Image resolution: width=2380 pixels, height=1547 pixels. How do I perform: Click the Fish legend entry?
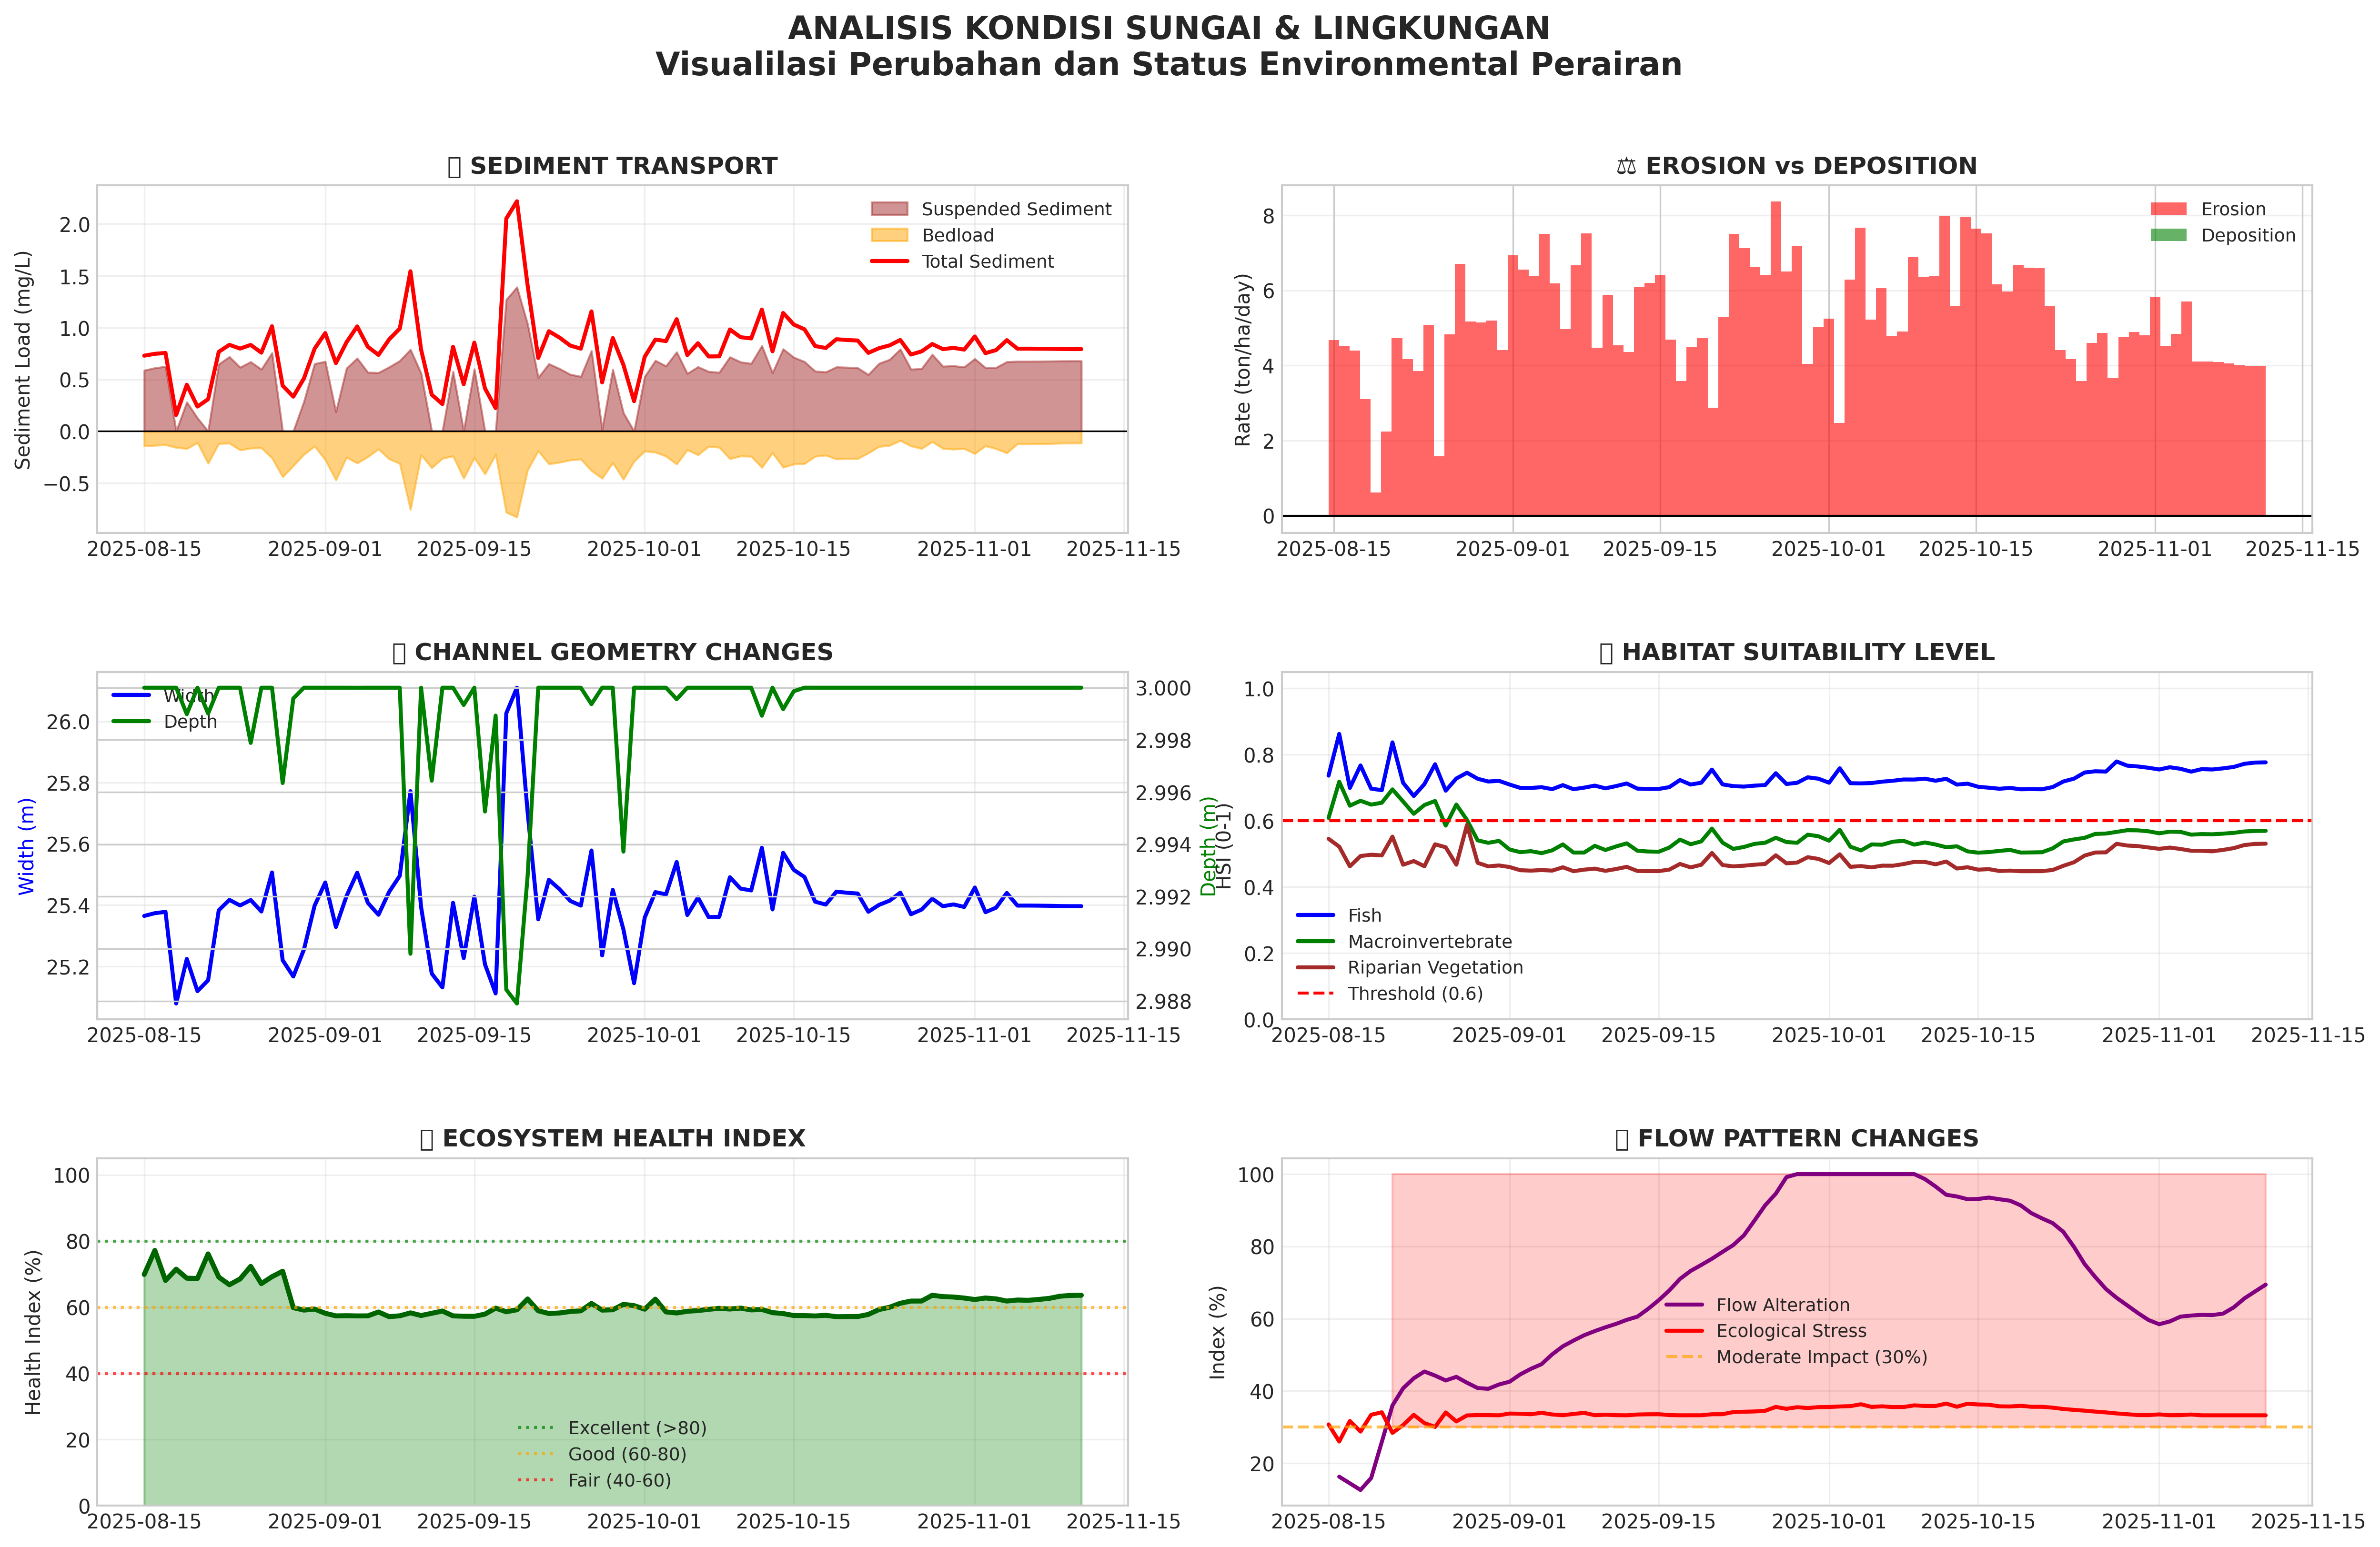[1364, 915]
